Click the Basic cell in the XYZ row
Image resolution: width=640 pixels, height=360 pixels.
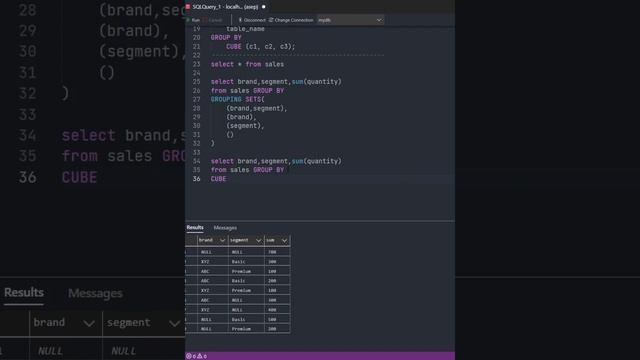pos(246,262)
